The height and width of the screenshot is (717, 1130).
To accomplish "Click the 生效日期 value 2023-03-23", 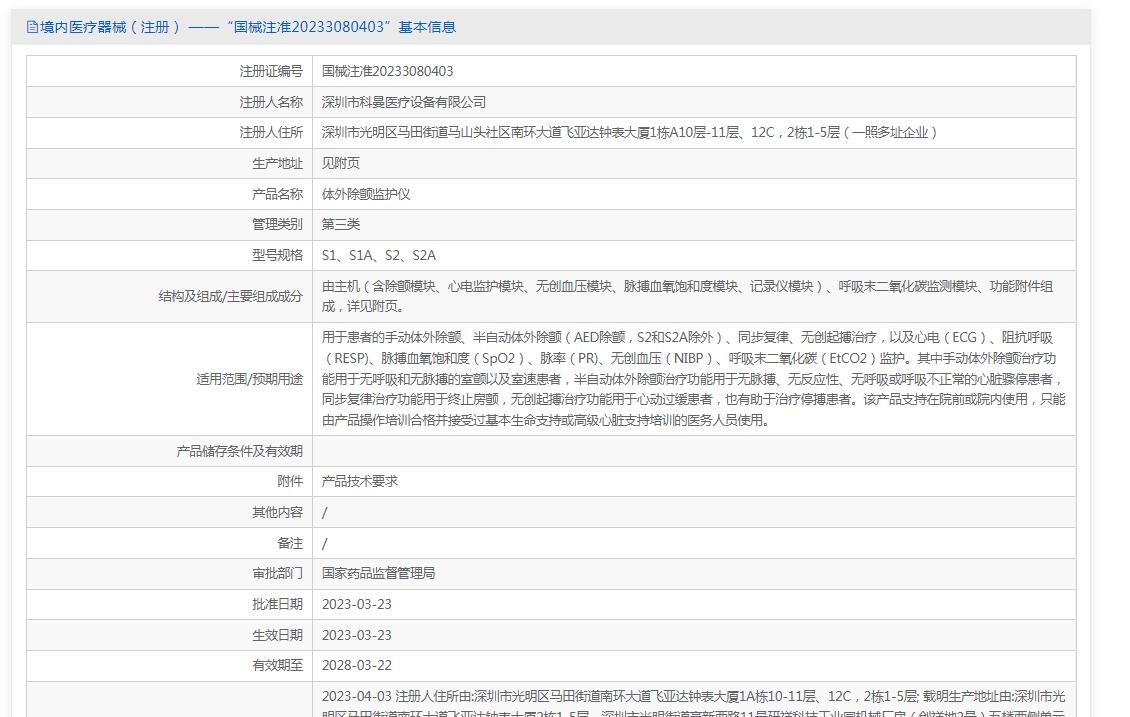I will (x=357, y=635).
